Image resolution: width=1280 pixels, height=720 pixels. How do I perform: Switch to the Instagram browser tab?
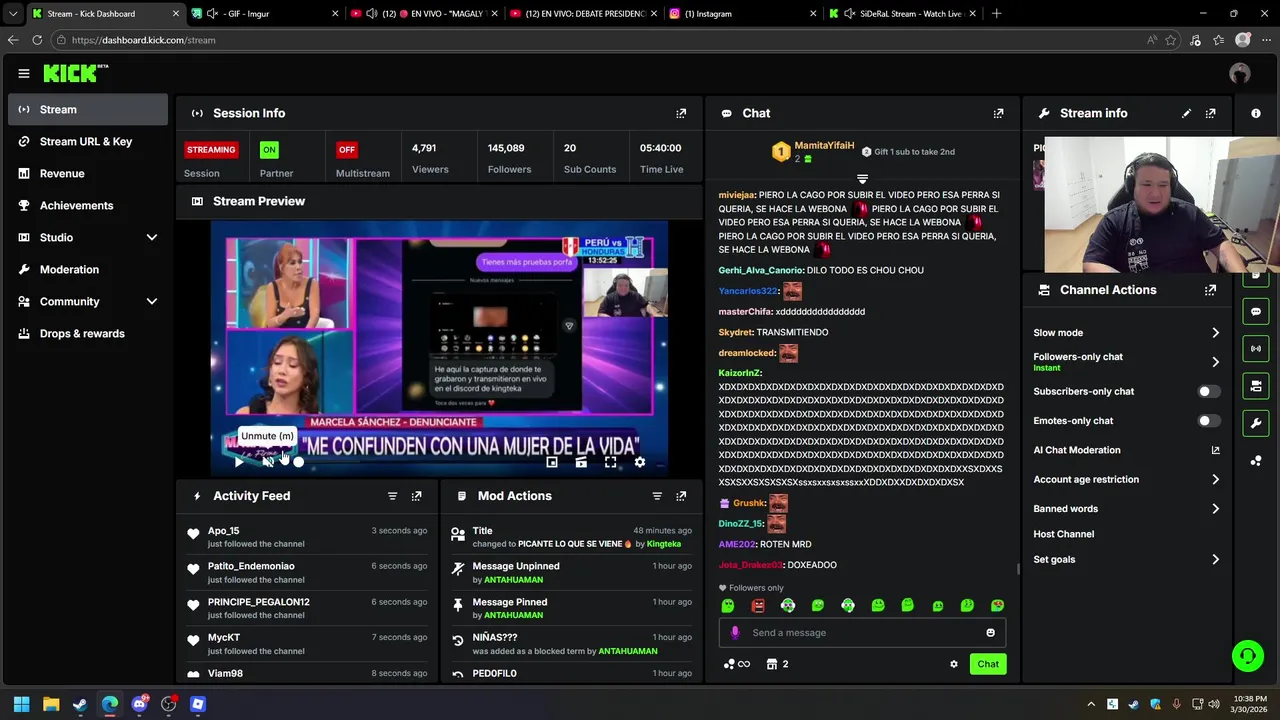[743, 14]
